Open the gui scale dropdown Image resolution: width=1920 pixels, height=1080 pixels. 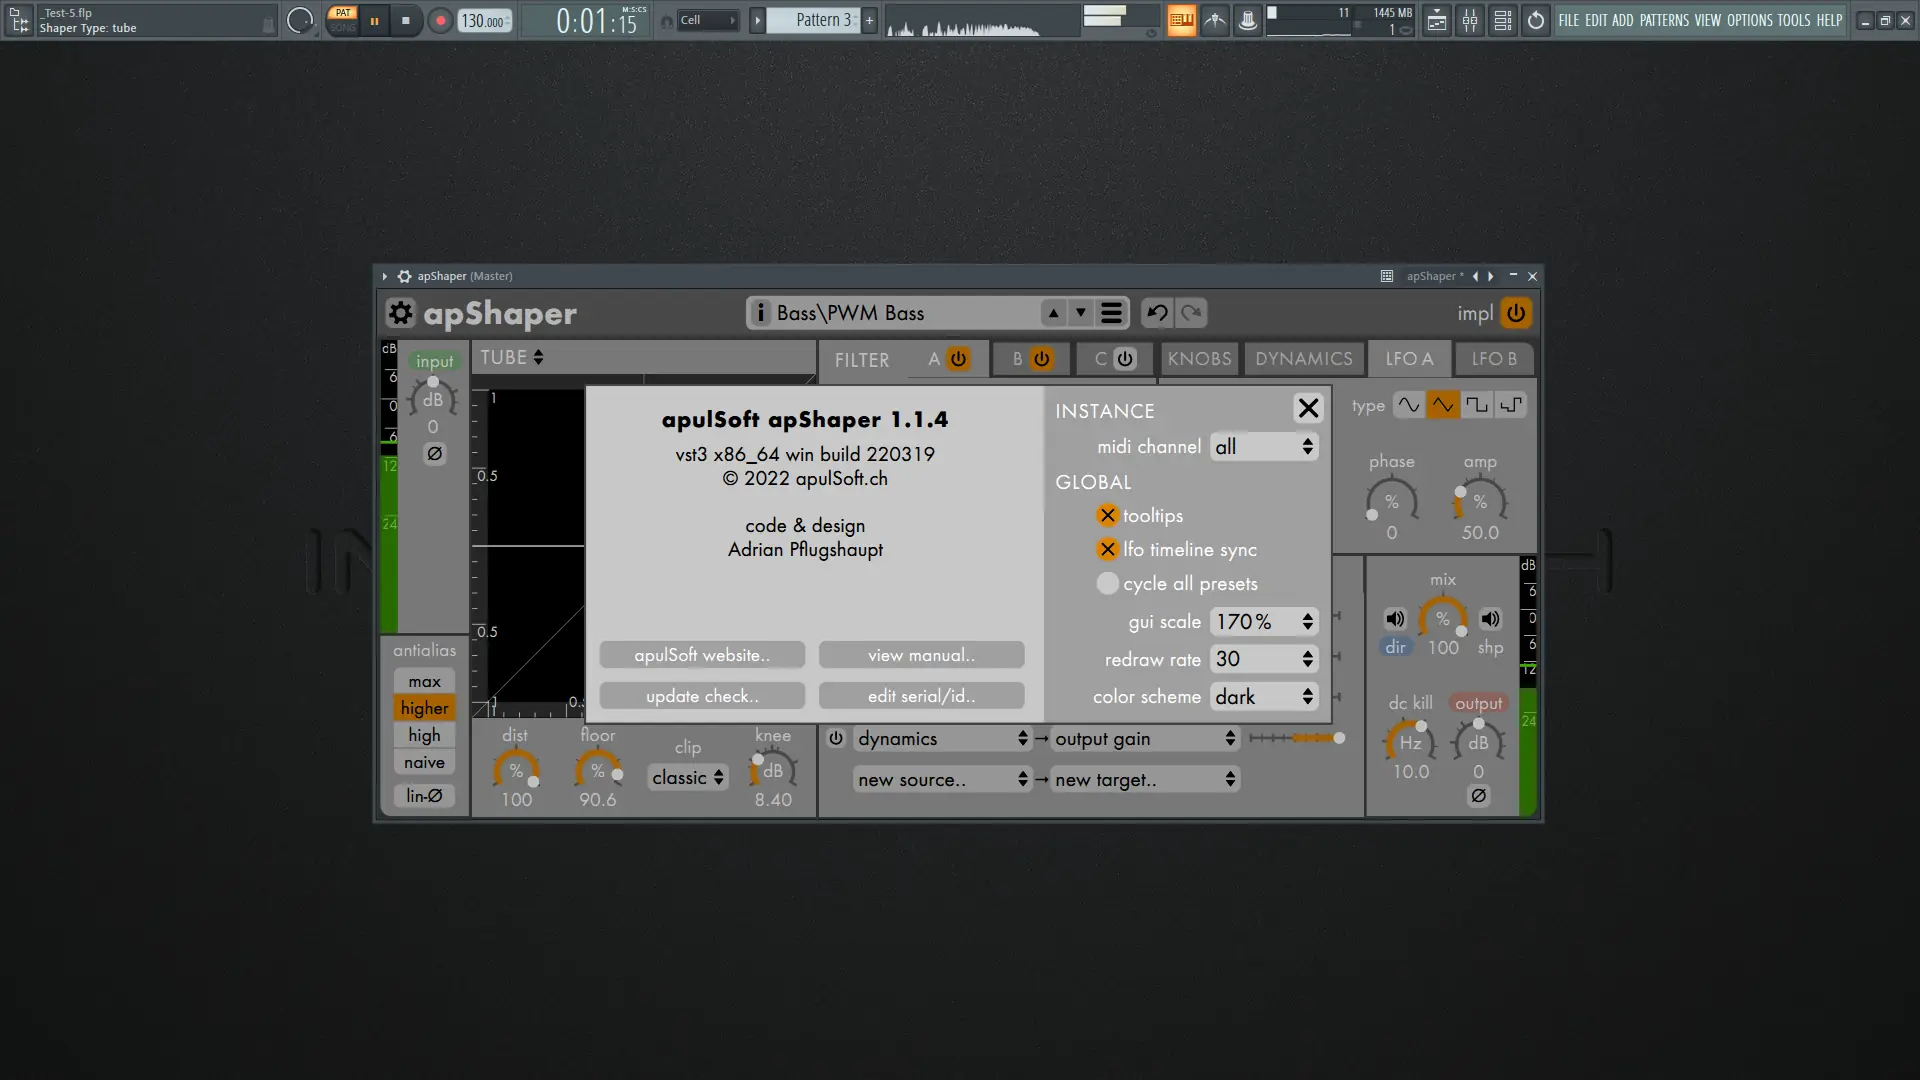point(1263,622)
